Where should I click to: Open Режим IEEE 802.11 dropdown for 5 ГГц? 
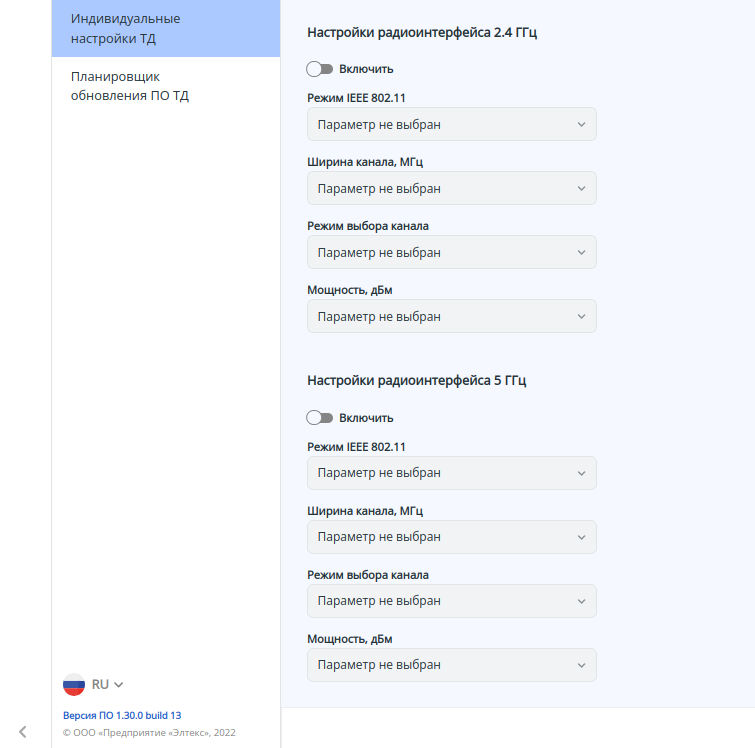451,473
